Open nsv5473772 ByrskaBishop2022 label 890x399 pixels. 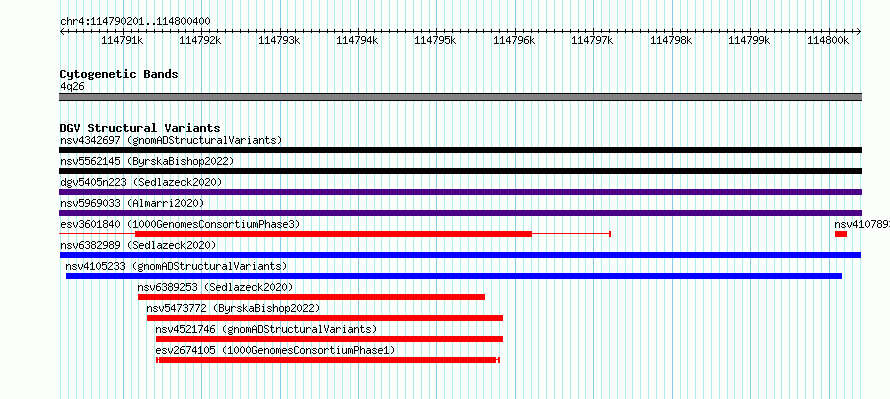pos(233,308)
